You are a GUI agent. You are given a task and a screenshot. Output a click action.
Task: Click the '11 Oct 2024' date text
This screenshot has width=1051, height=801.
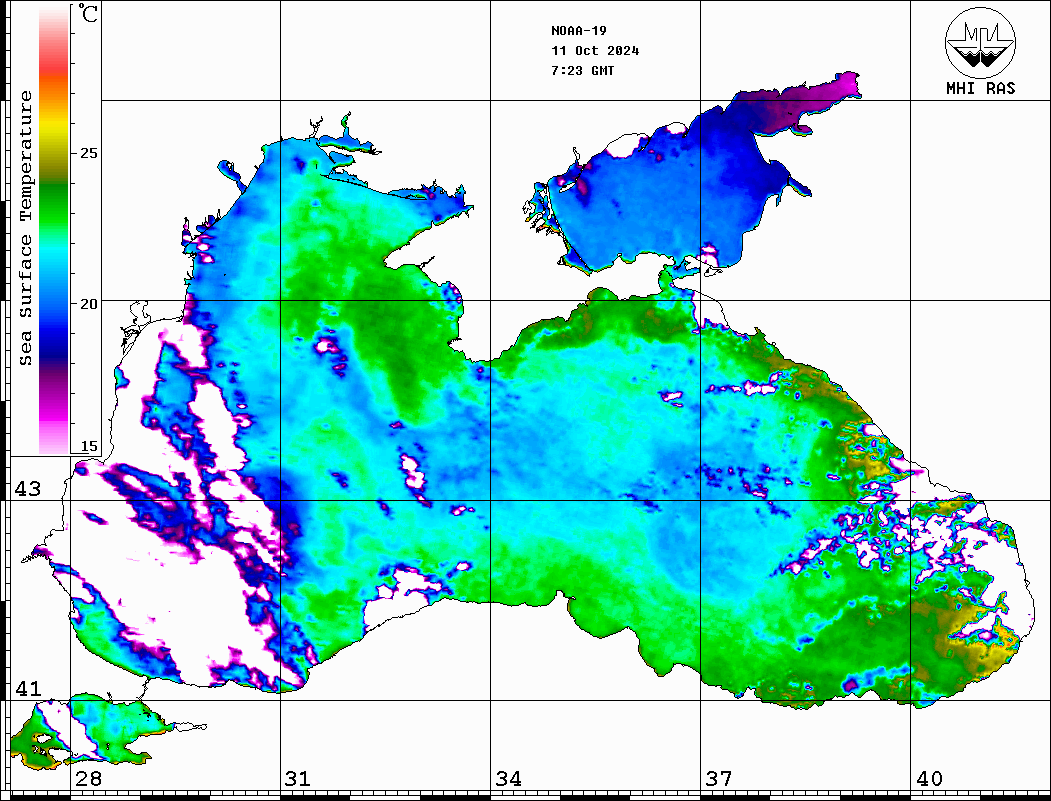coord(595,51)
